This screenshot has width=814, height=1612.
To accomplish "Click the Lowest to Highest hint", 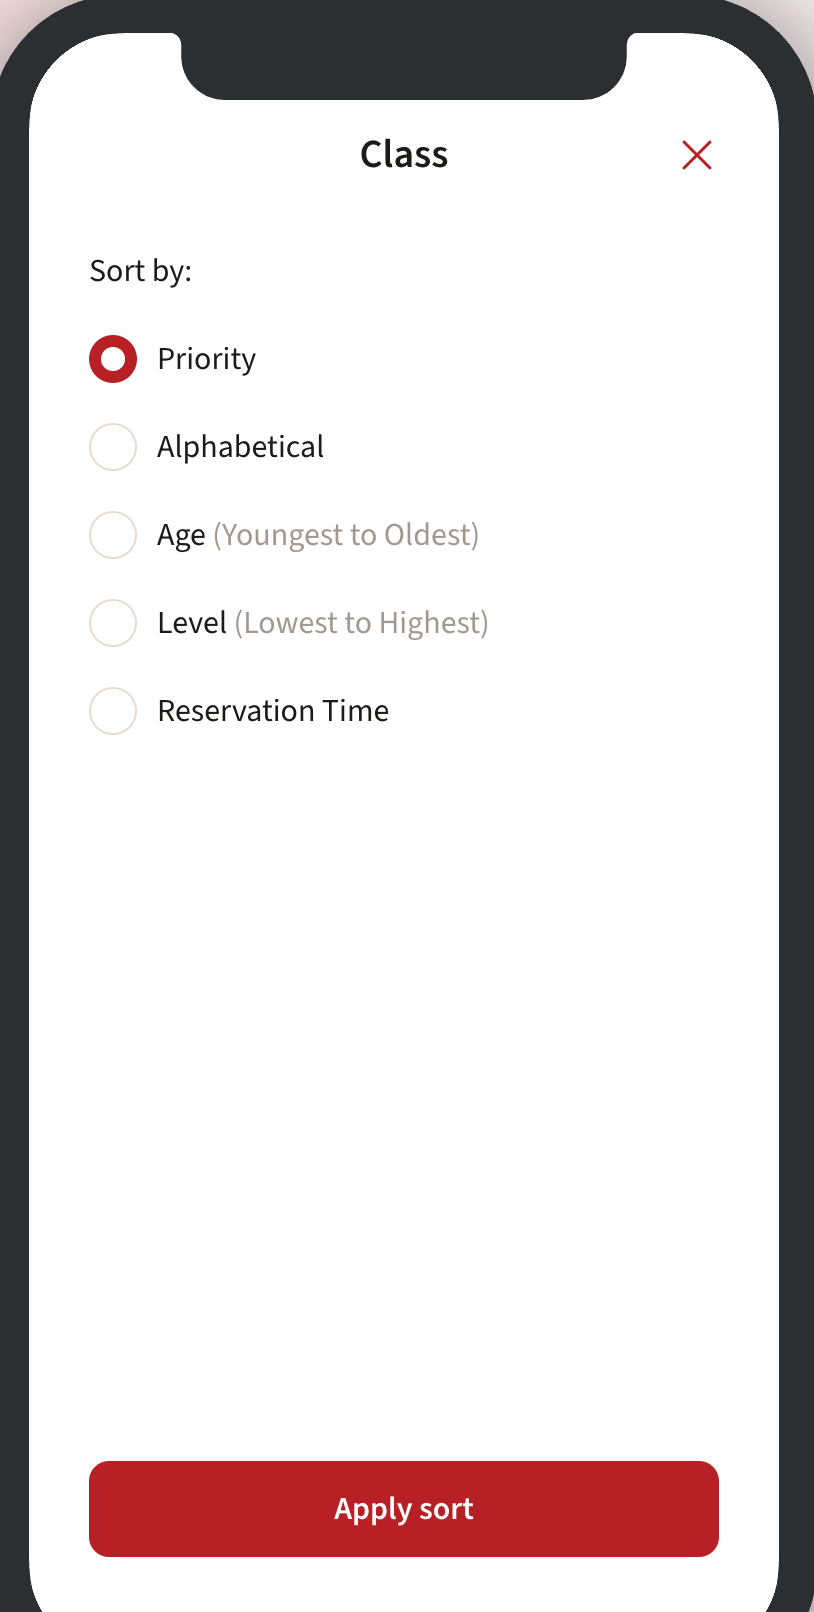I will click(361, 623).
